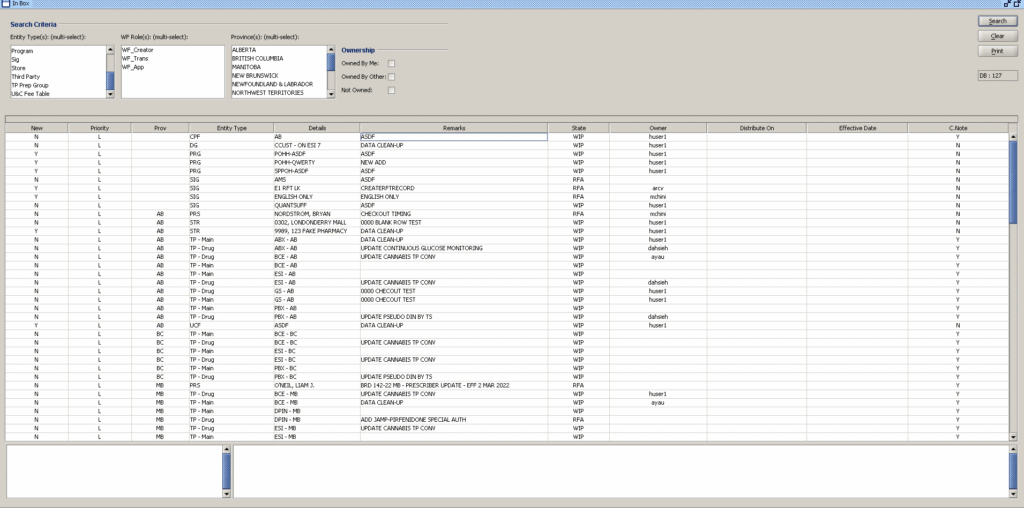Click the Print button

pyautogui.click(x=997, y=51)
